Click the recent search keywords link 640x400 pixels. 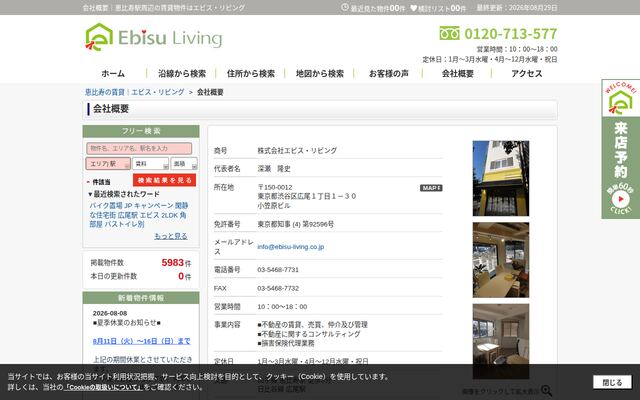139,215
